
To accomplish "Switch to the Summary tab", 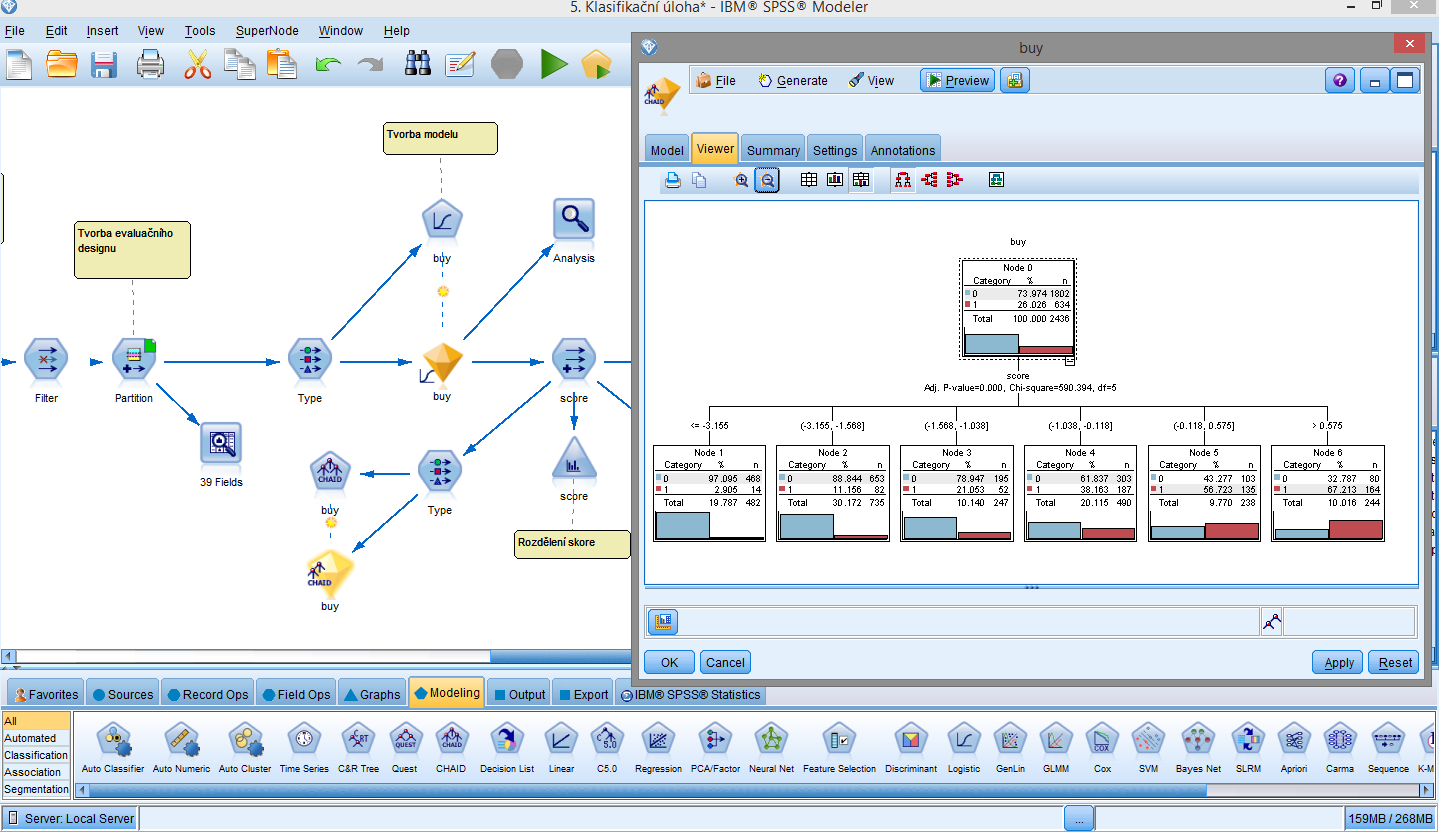I will pos(773,151).
